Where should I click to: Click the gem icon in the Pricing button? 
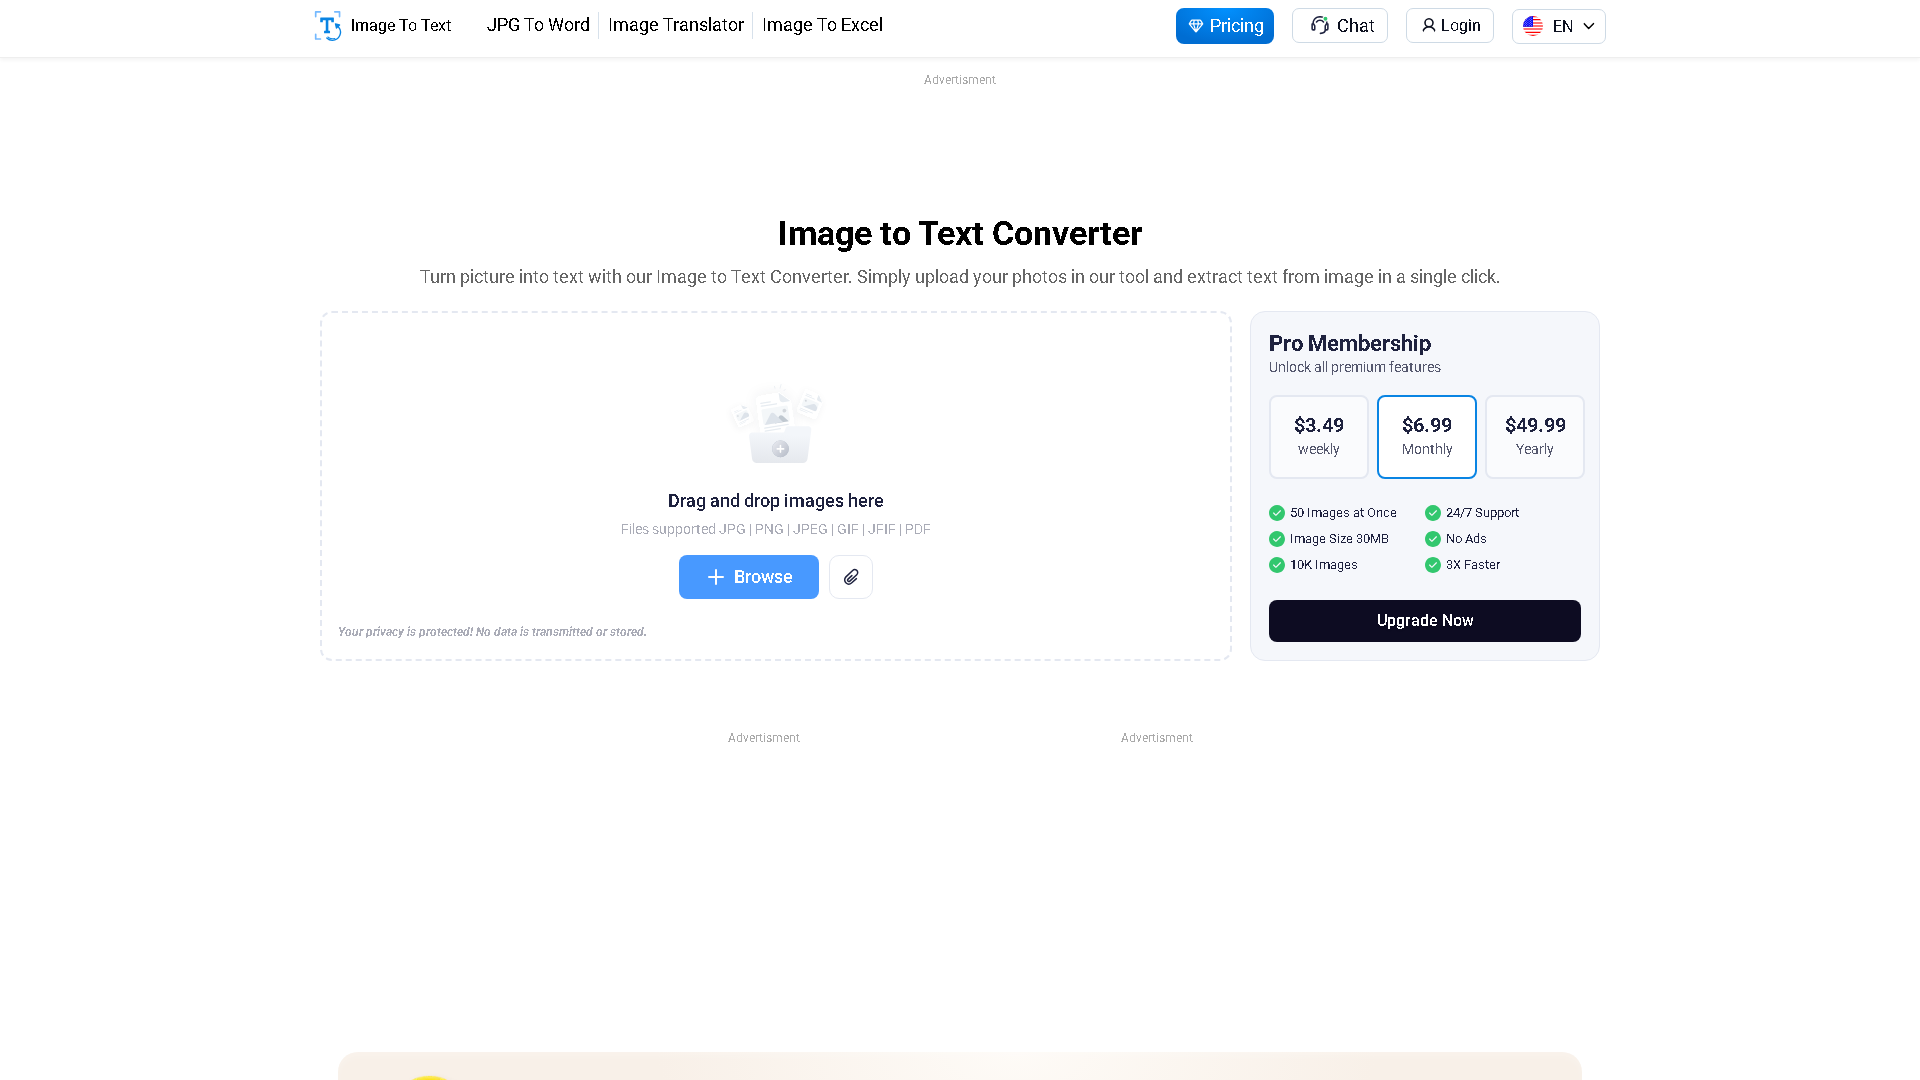1196,26
